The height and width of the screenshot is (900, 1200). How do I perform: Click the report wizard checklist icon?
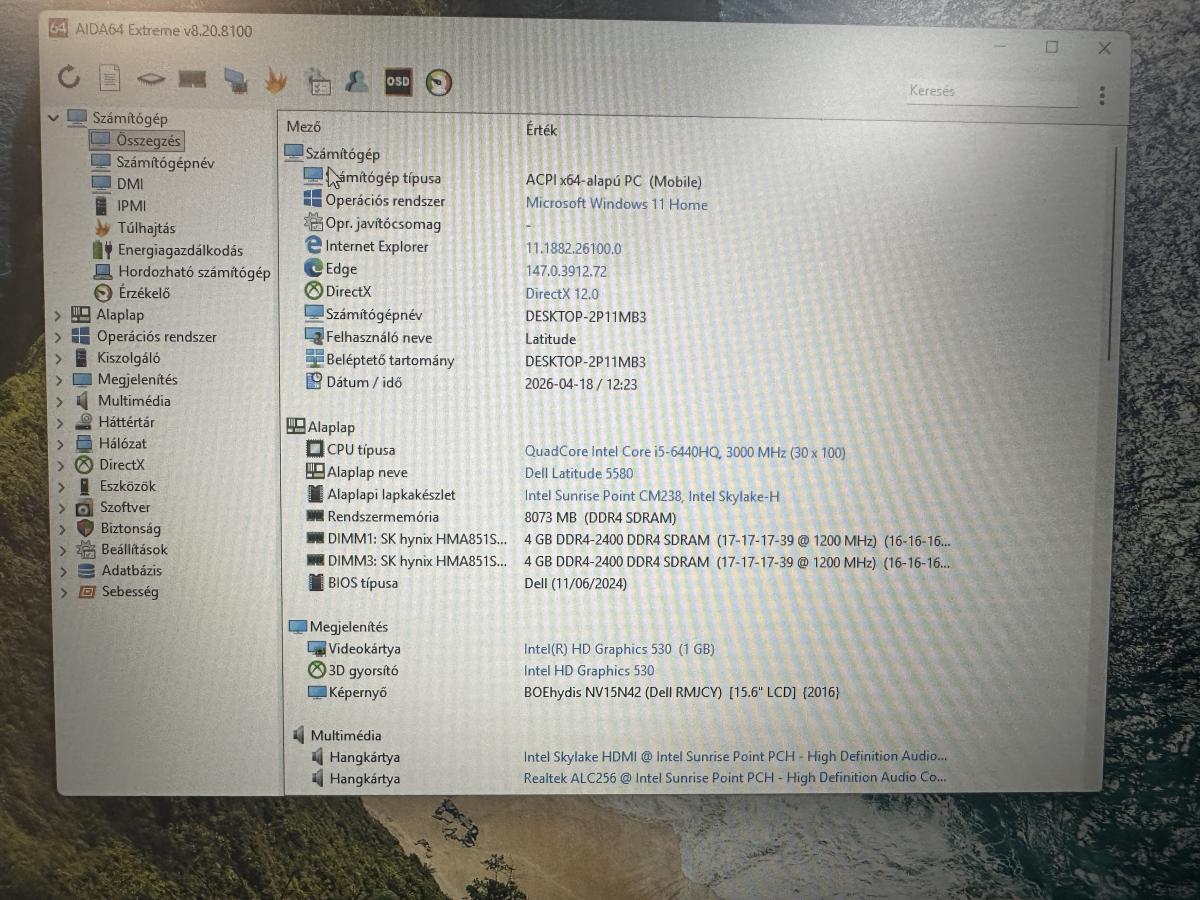tap(318, 78)
